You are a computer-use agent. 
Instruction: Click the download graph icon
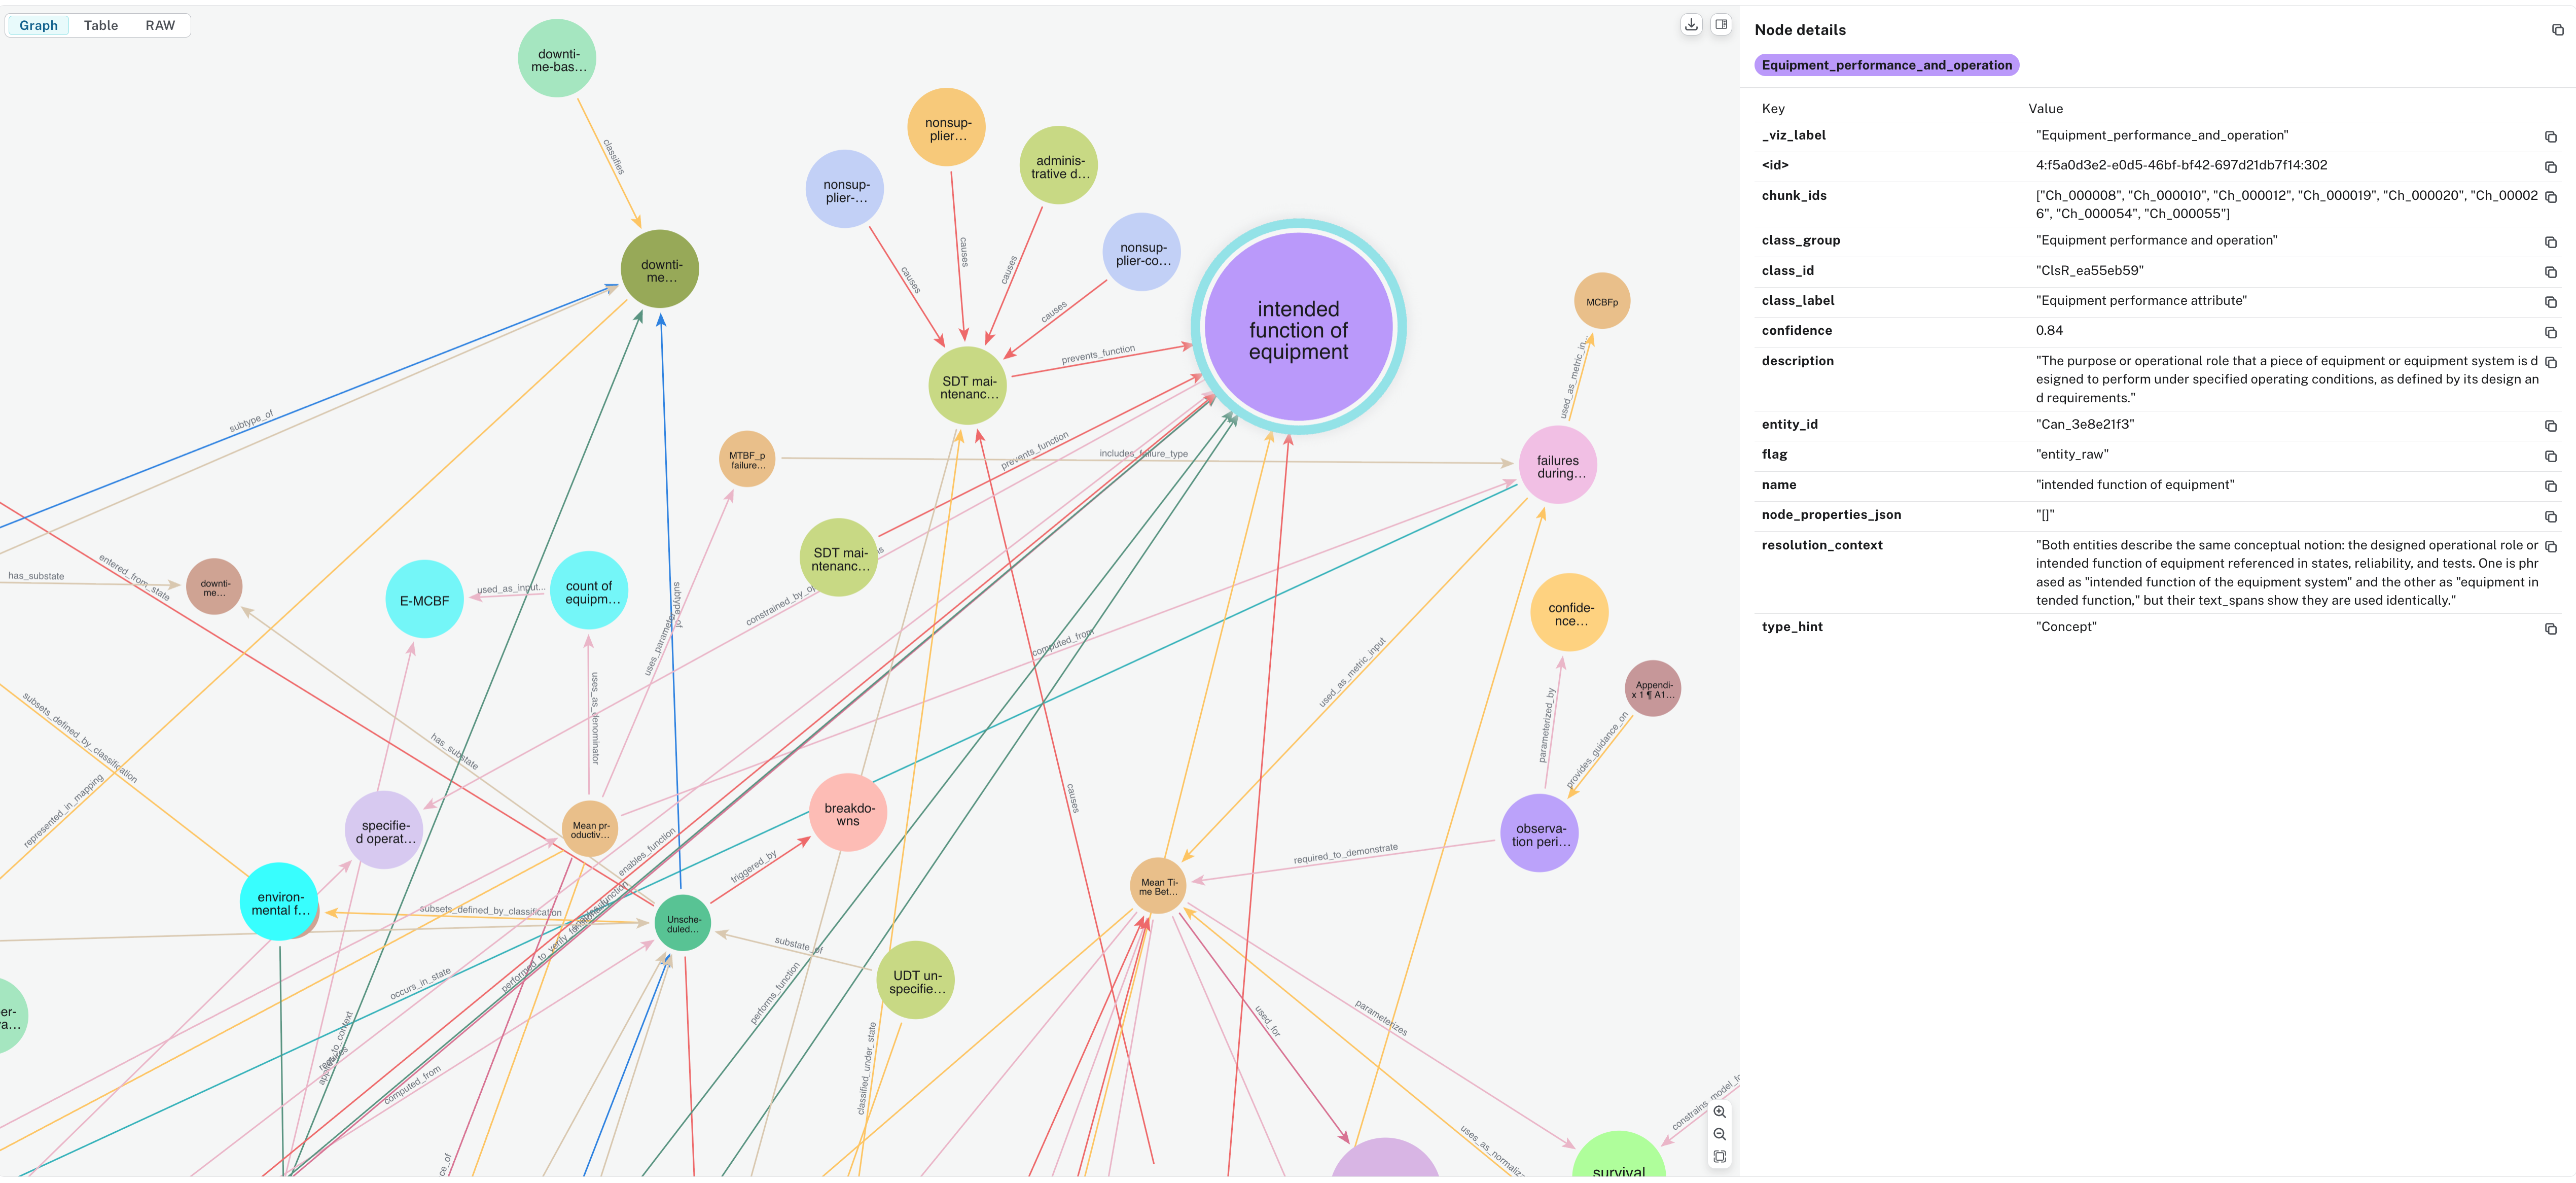1691,24
